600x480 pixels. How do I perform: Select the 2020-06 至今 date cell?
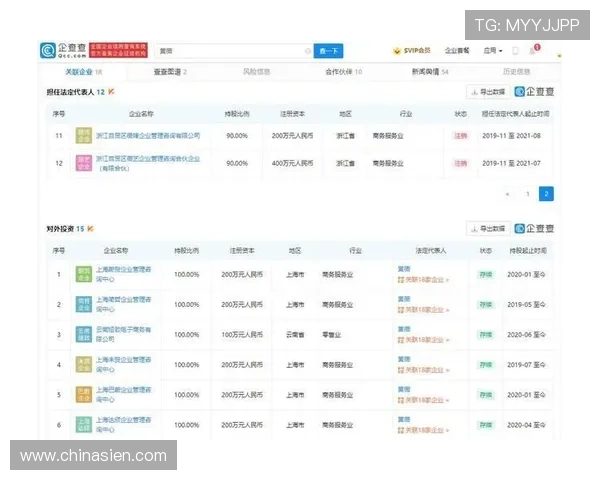pos(526,335)
